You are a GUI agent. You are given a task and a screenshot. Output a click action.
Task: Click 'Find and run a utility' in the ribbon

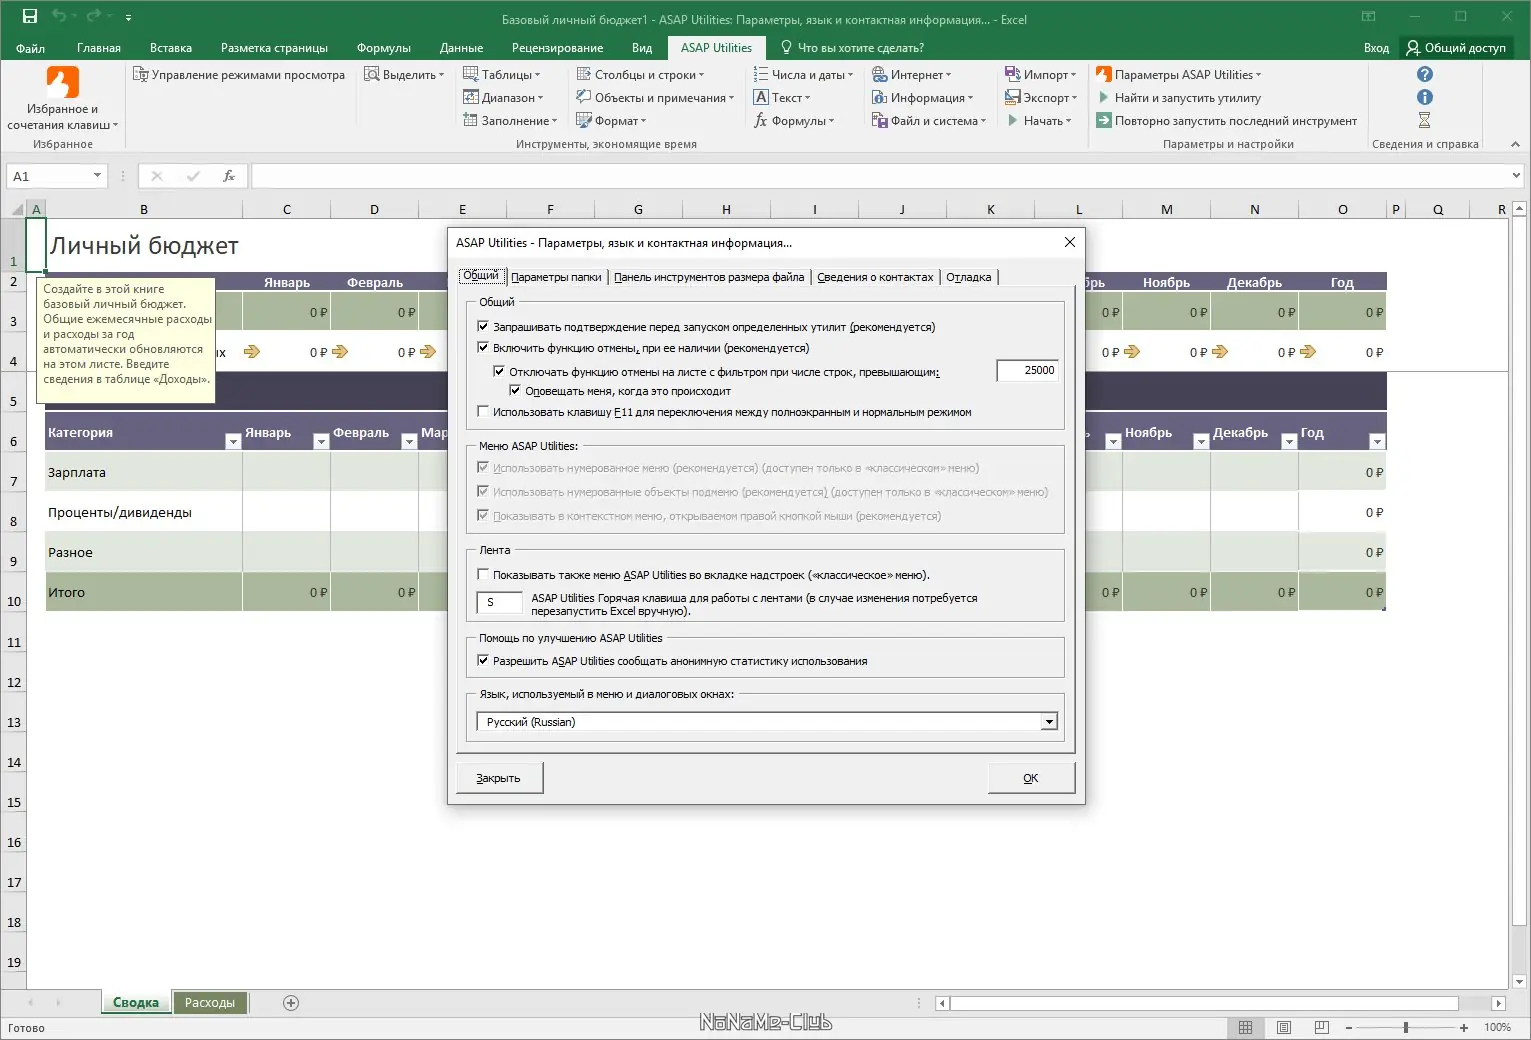point(1179,98)
